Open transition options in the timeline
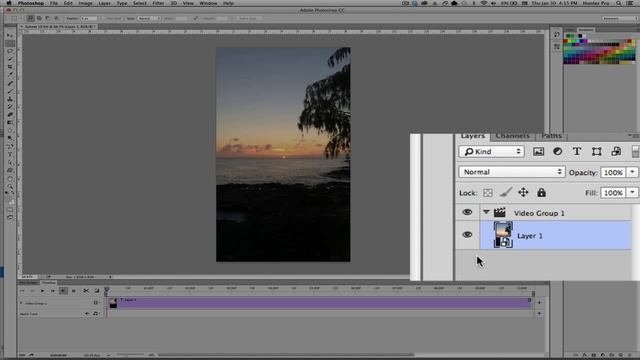This screenshot has height=360, width=640. coord(97,291)
